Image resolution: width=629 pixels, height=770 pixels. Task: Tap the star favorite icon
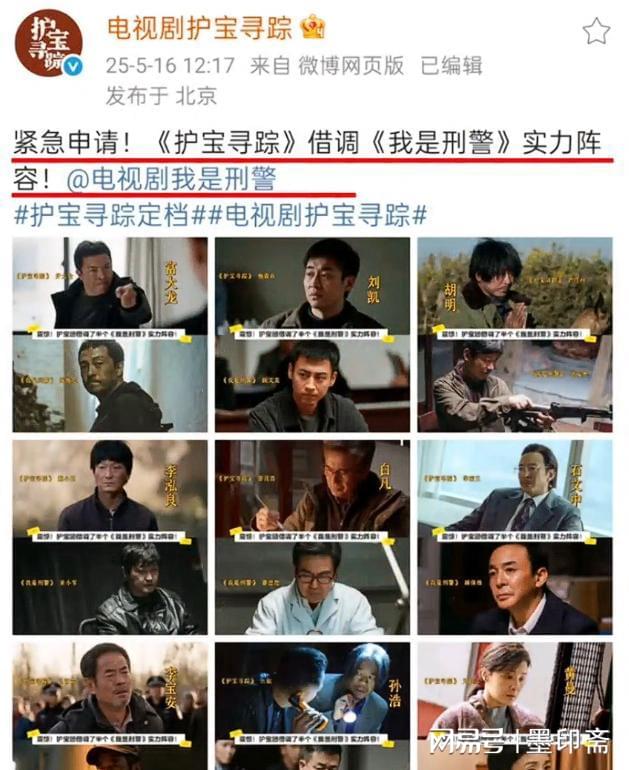pos(596,31)
